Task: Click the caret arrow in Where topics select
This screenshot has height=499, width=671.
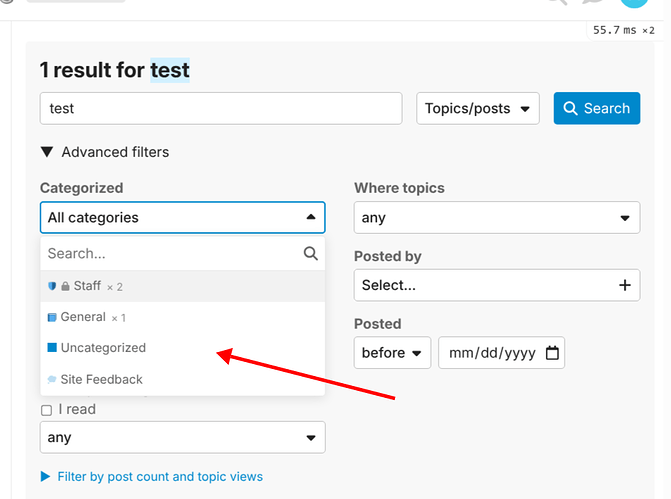Action: (625, 218)
